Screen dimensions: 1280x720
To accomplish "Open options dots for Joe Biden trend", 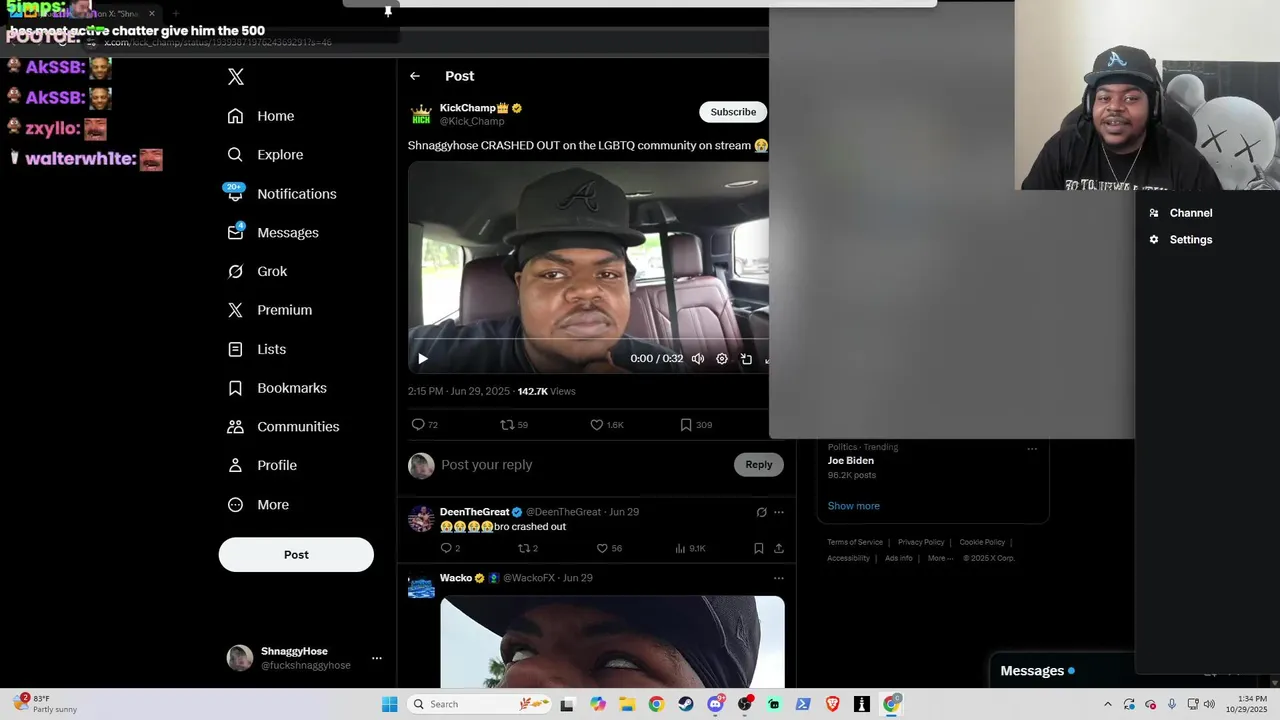I will pyautogui.click(x=1032, y=448).
